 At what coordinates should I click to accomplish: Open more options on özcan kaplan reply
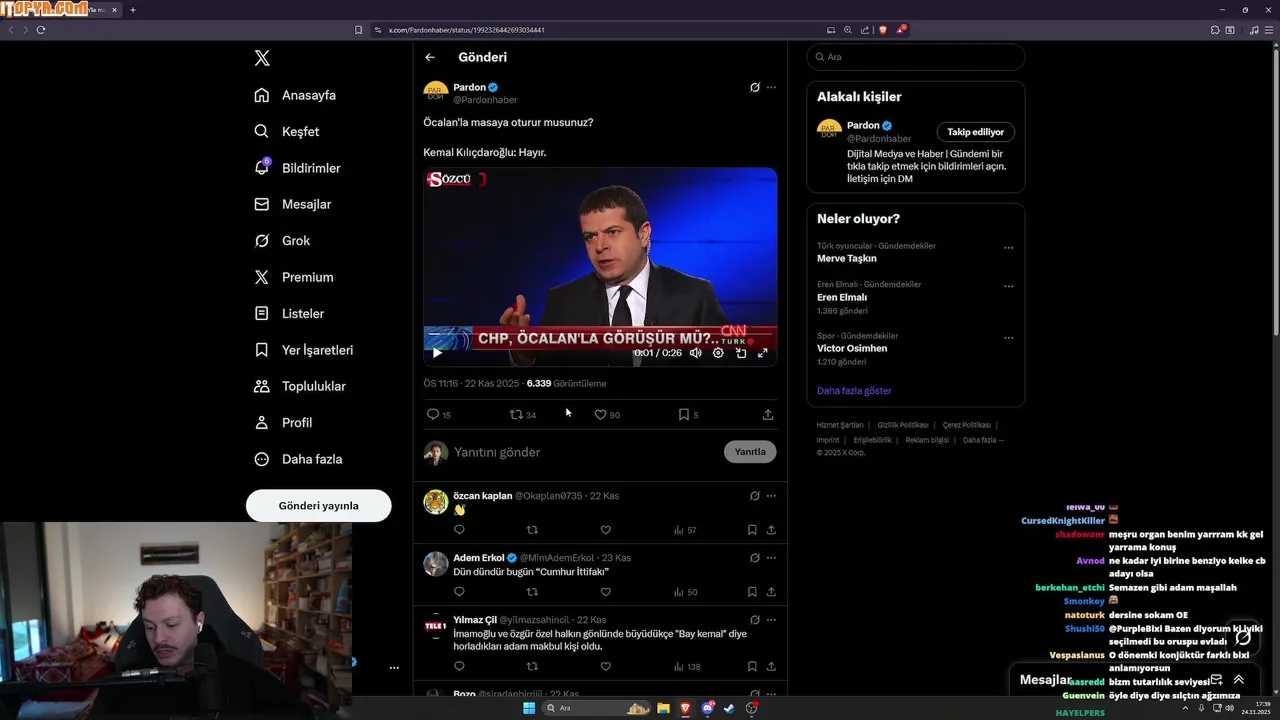pos(771,496)
